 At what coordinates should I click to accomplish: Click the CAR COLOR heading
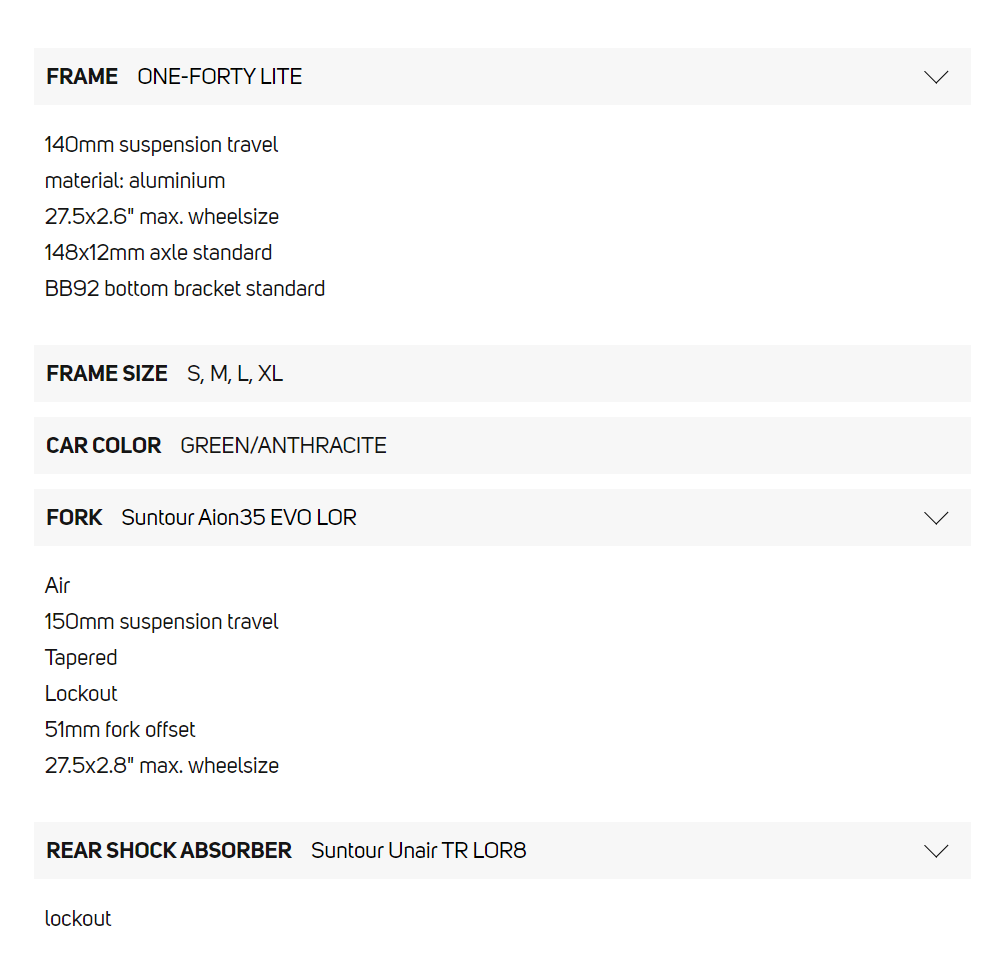pyautogui.click(x=104, y=446)
